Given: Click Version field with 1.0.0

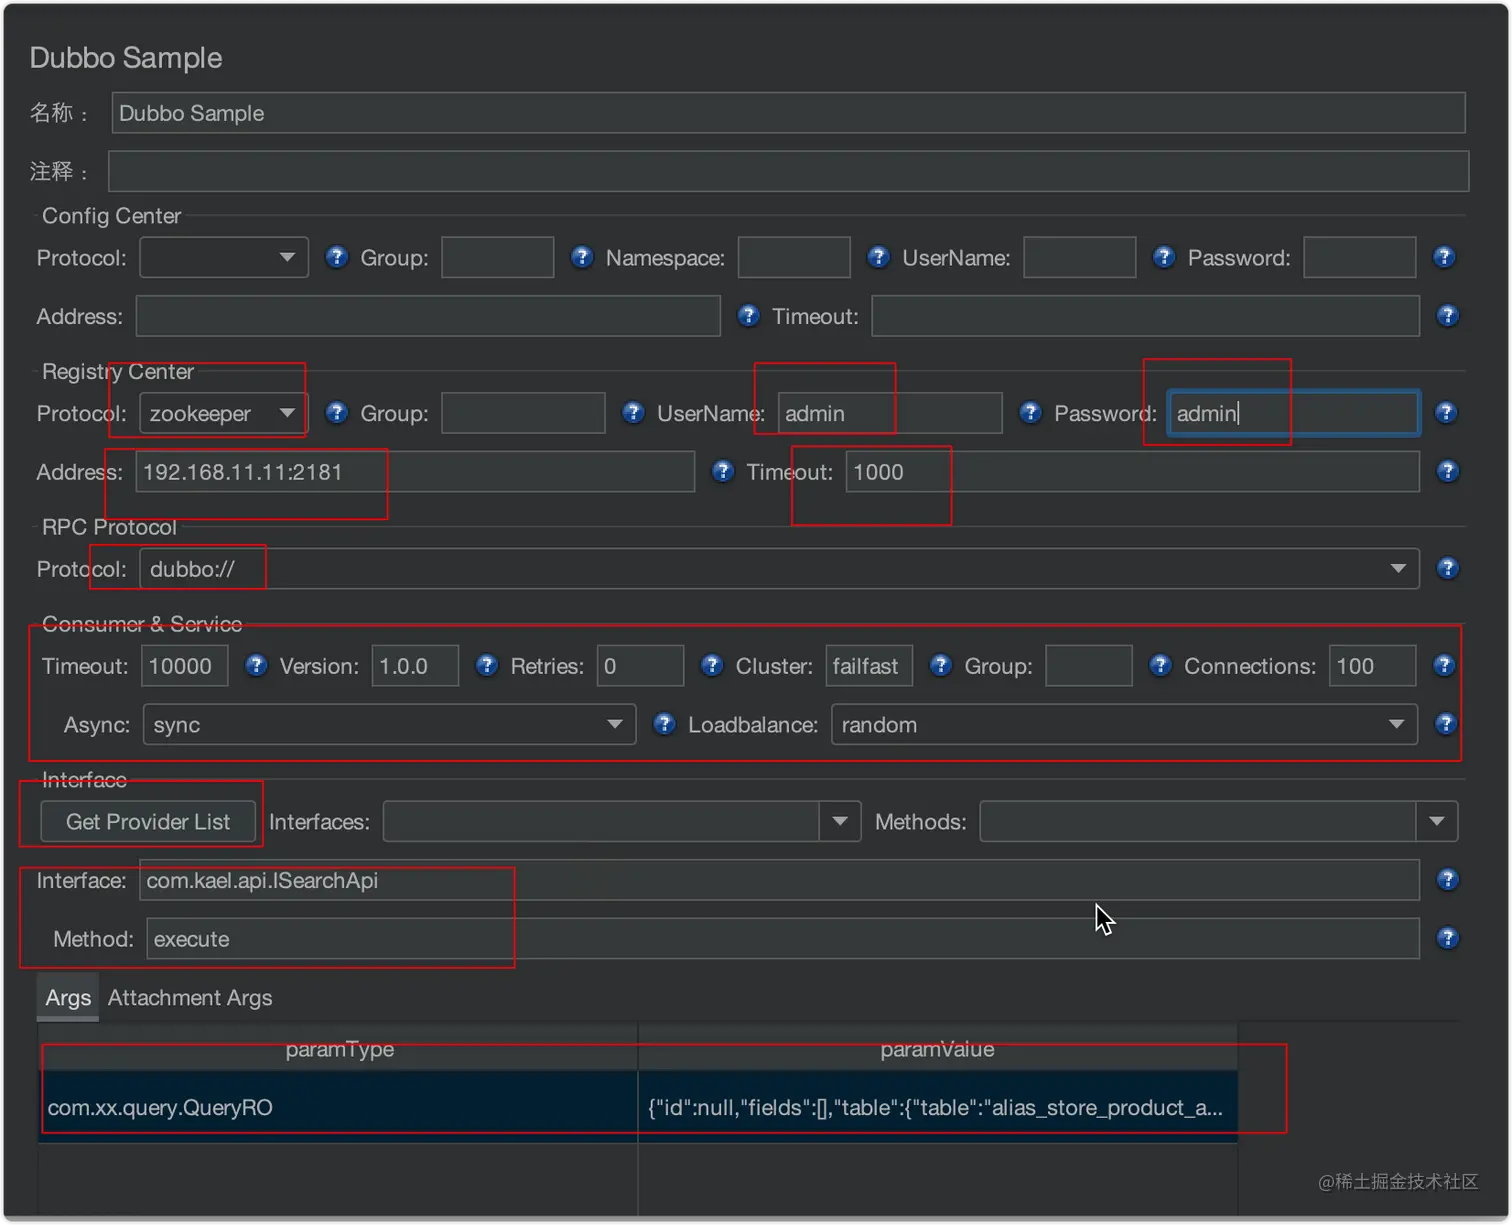Looking at the screenshot, I should coord(415,666).
